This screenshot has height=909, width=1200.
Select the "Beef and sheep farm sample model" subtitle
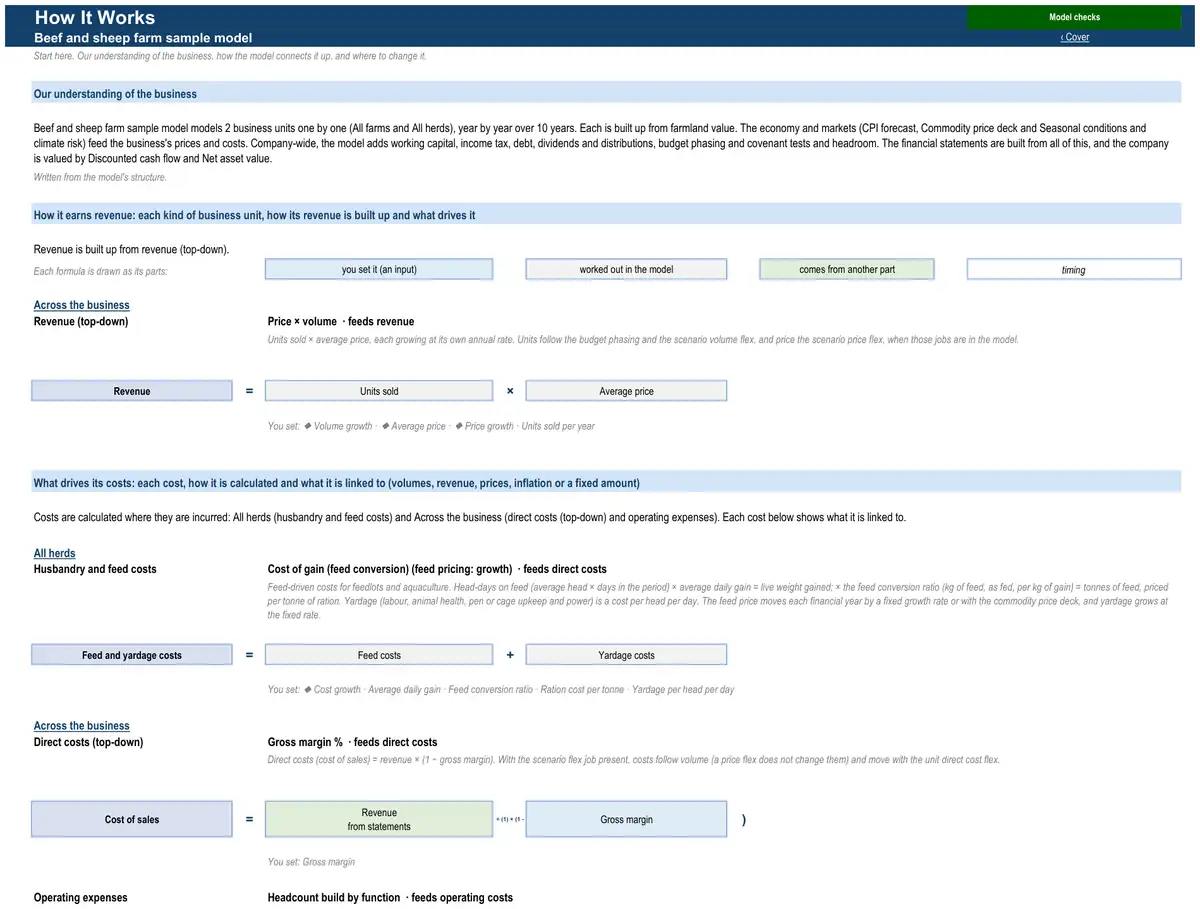click(x=143, y=38)
